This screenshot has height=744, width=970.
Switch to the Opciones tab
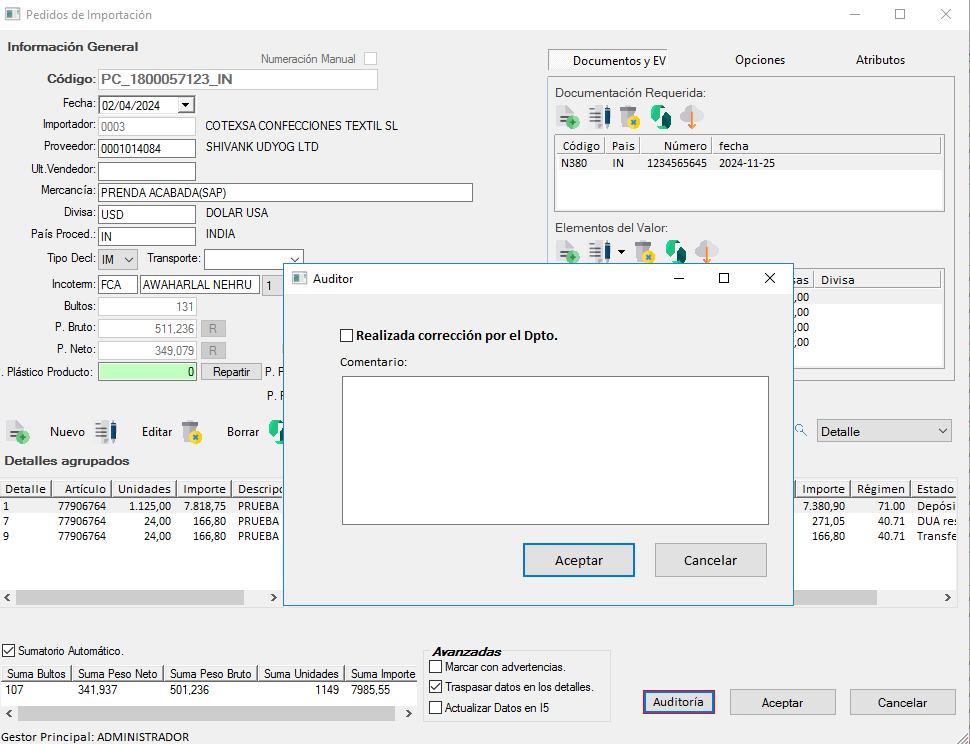click(x=760, y=60)
